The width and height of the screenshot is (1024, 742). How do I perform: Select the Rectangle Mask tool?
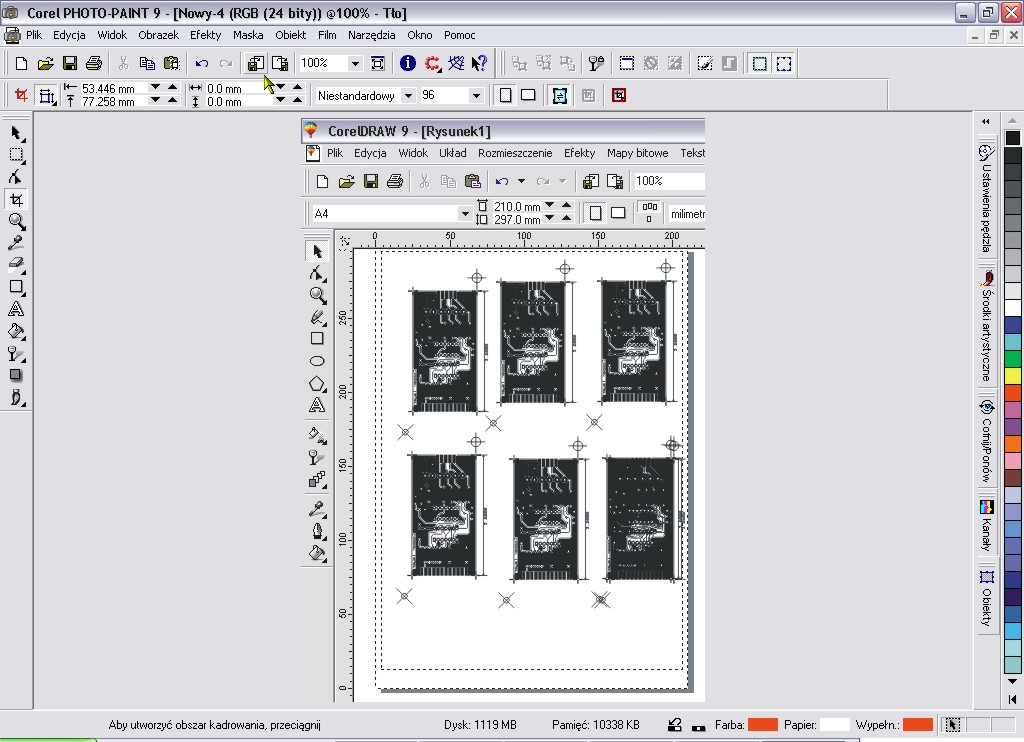click(16, 155)
